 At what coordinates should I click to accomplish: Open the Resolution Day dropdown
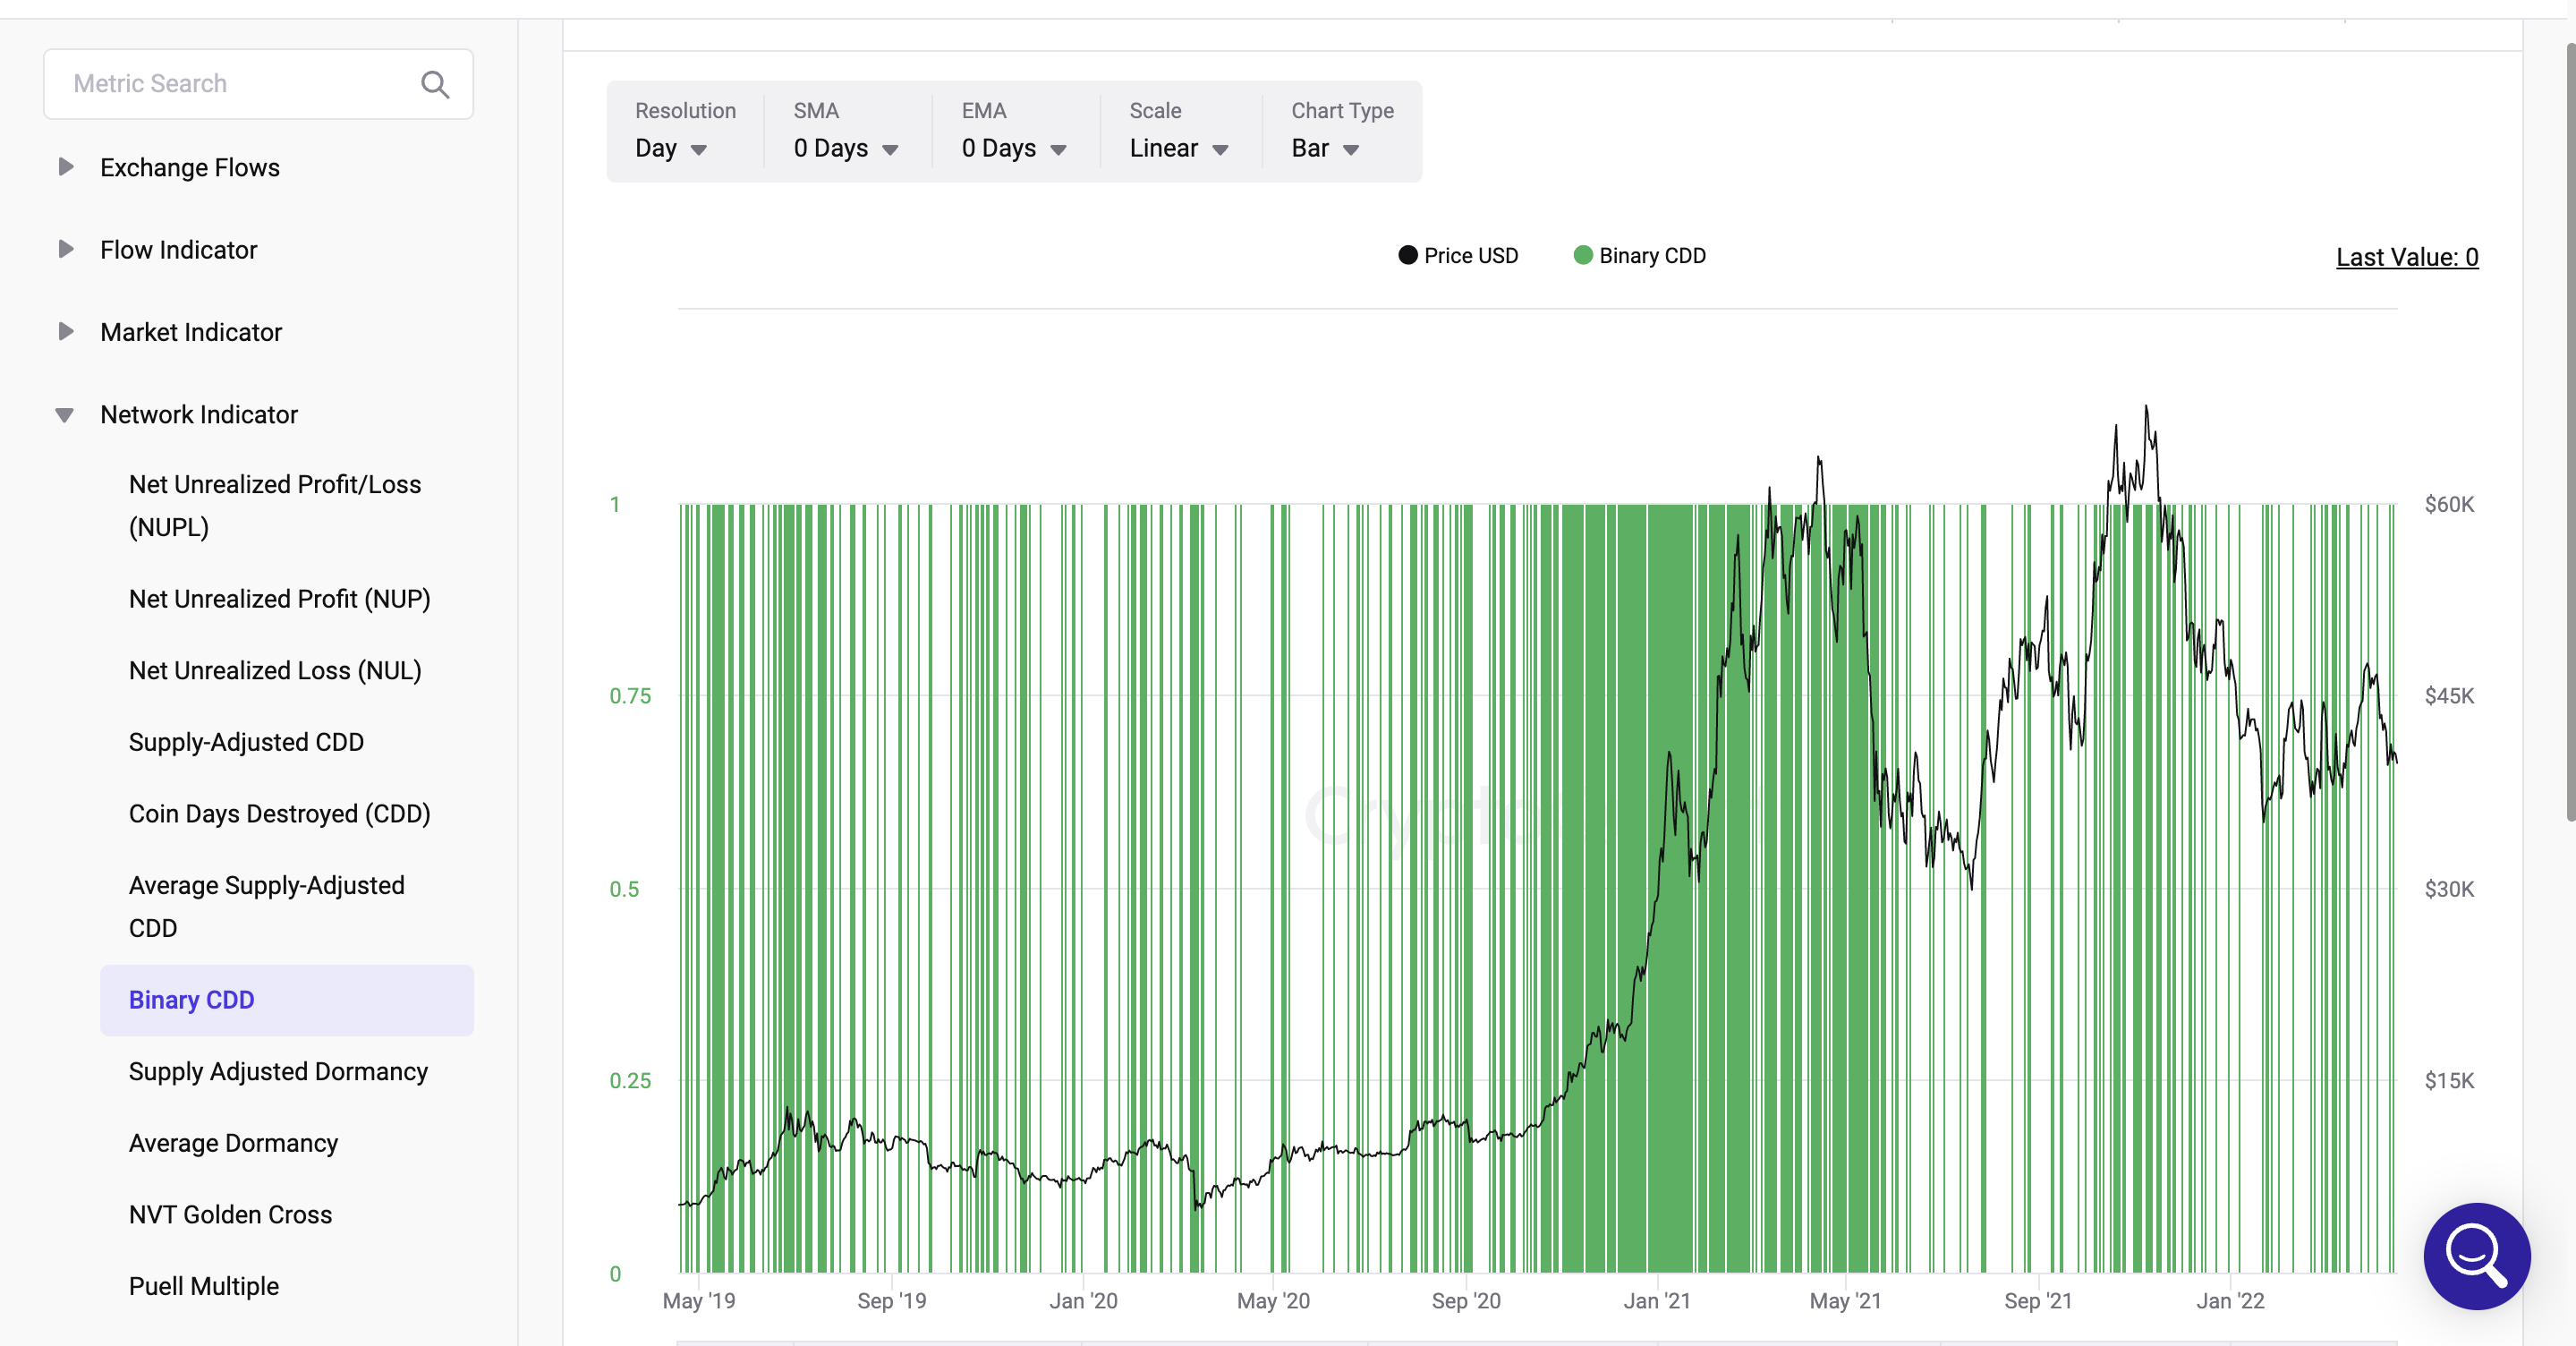672,148
